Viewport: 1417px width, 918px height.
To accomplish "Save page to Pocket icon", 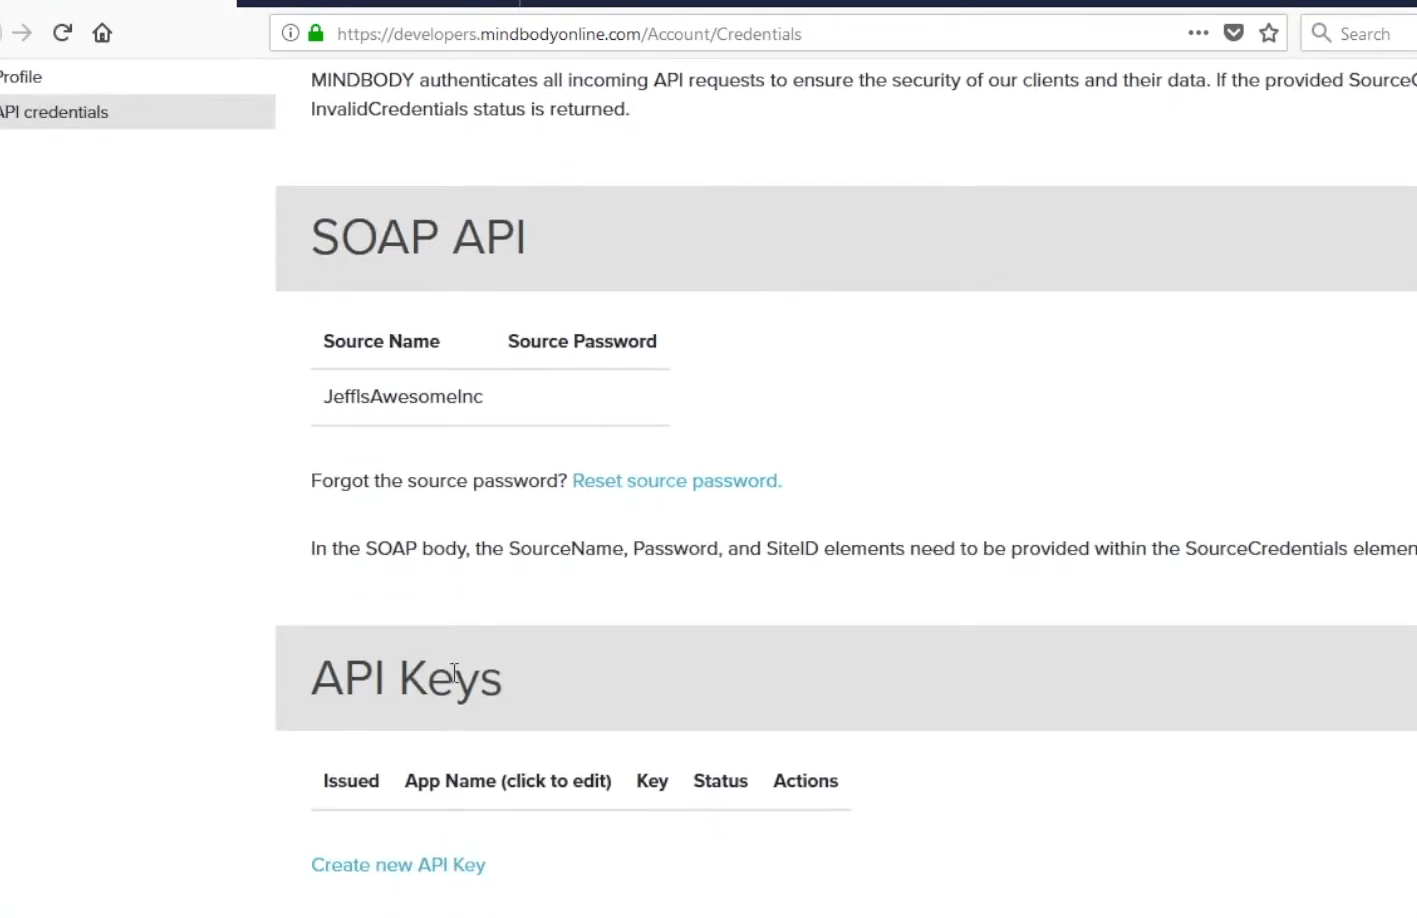I will pyautogui.click(x=1234, y=33).
